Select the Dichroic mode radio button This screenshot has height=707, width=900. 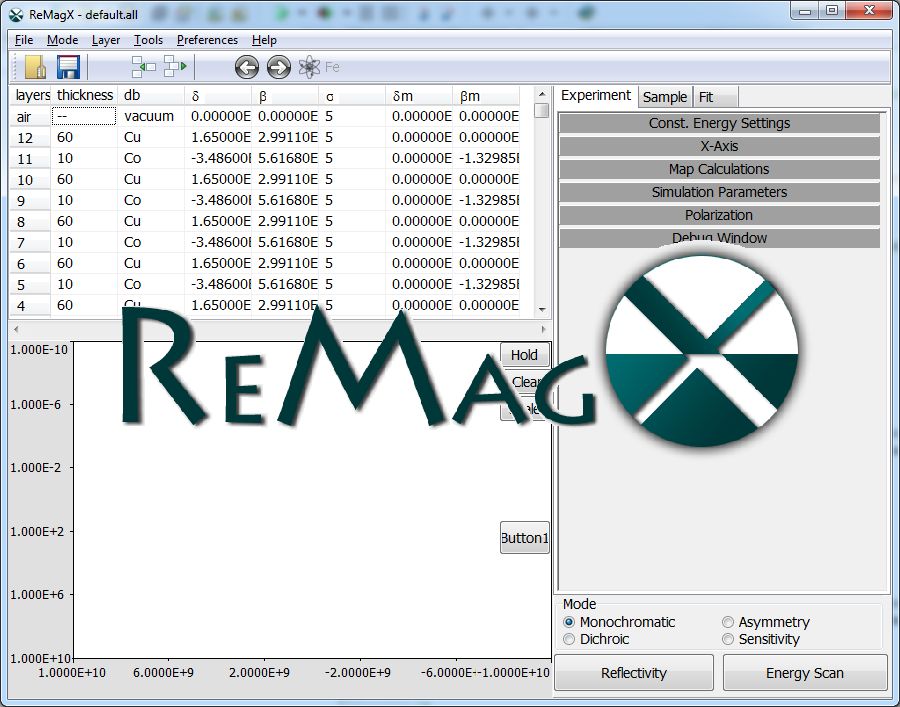(x=570, y=639)
